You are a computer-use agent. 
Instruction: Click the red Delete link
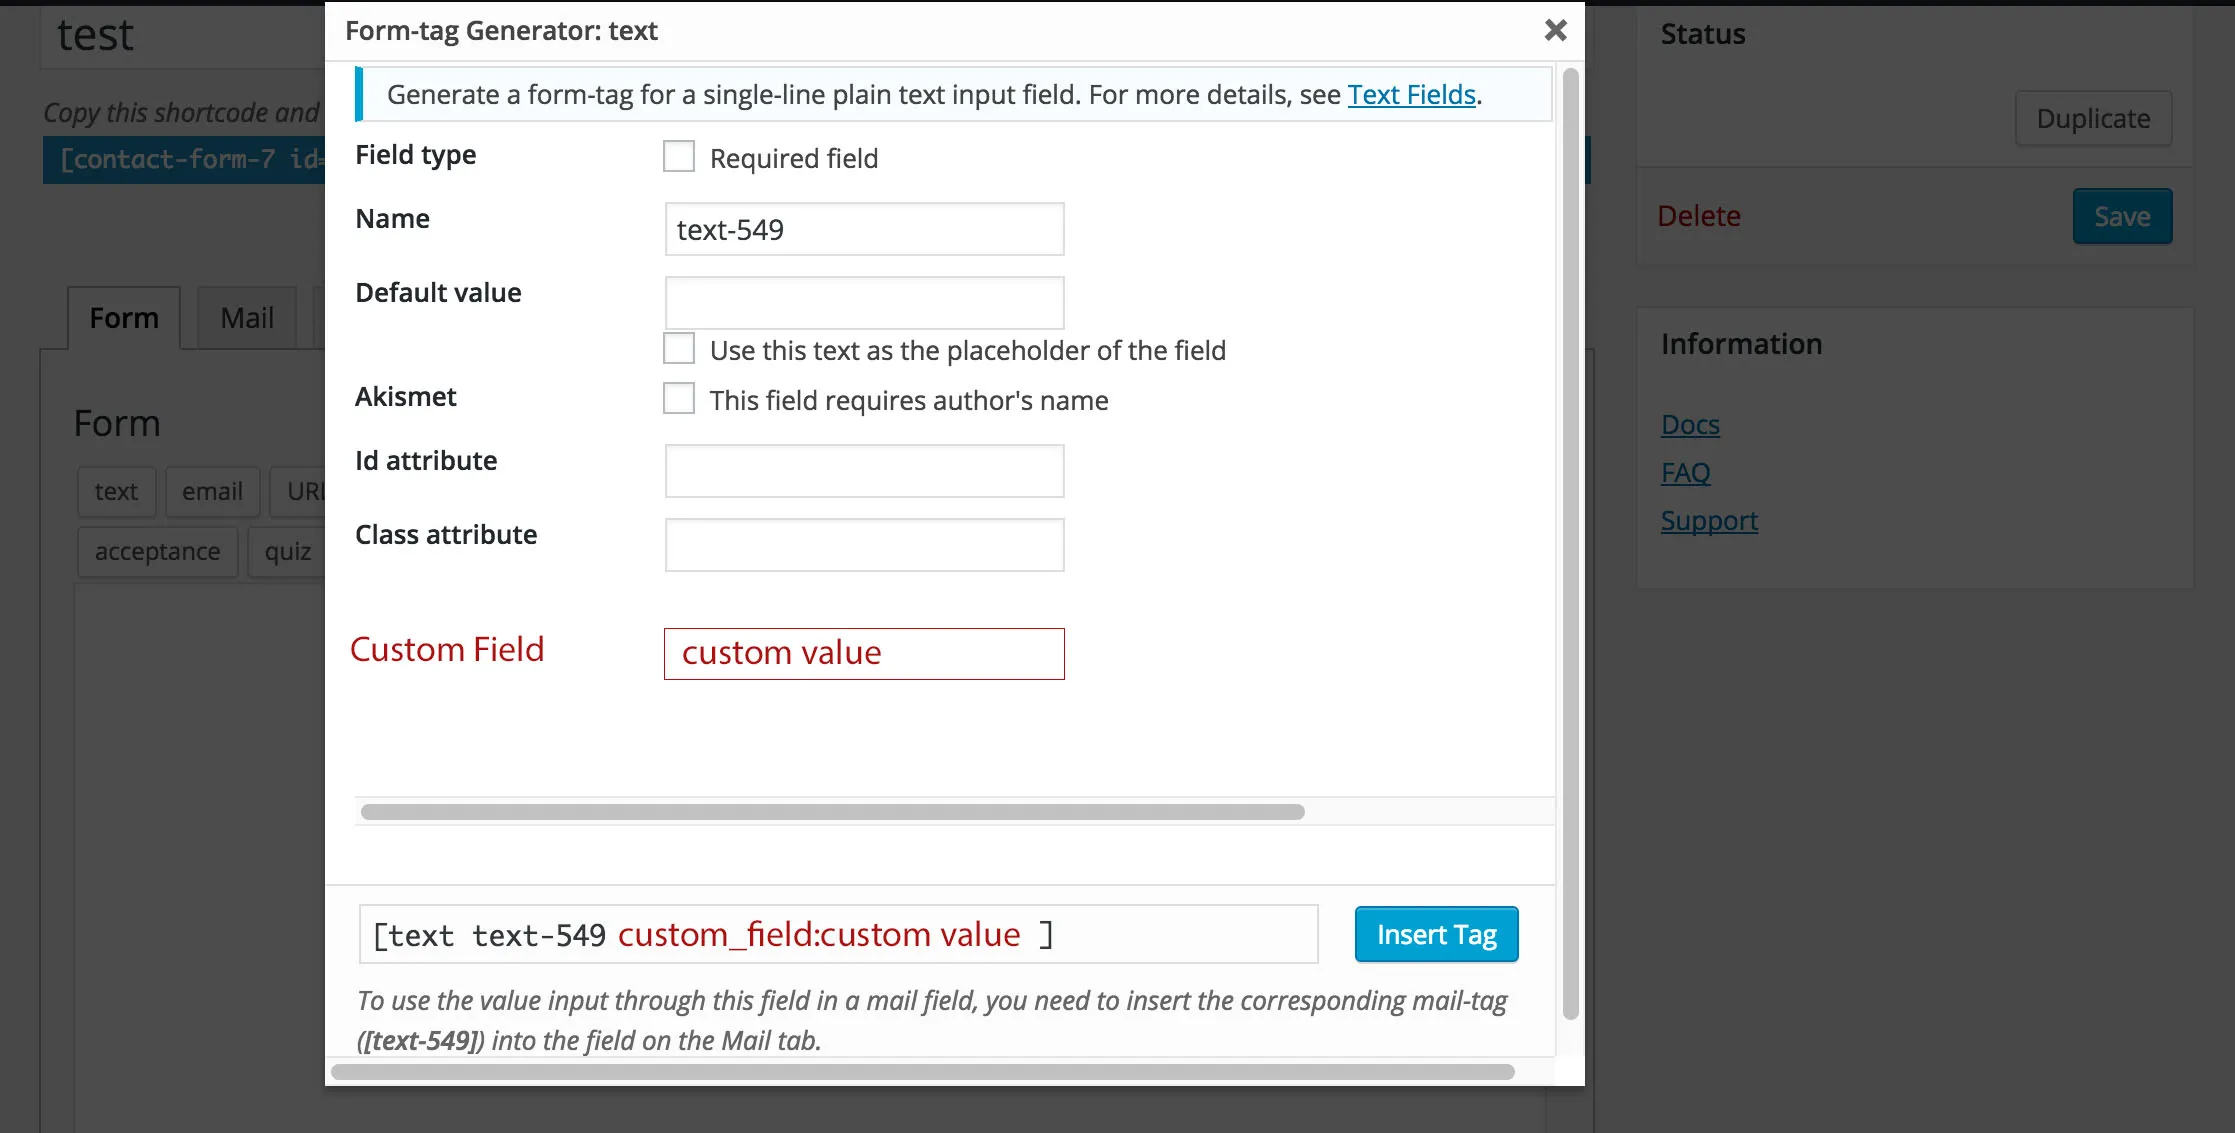(x=1699, y=216)
